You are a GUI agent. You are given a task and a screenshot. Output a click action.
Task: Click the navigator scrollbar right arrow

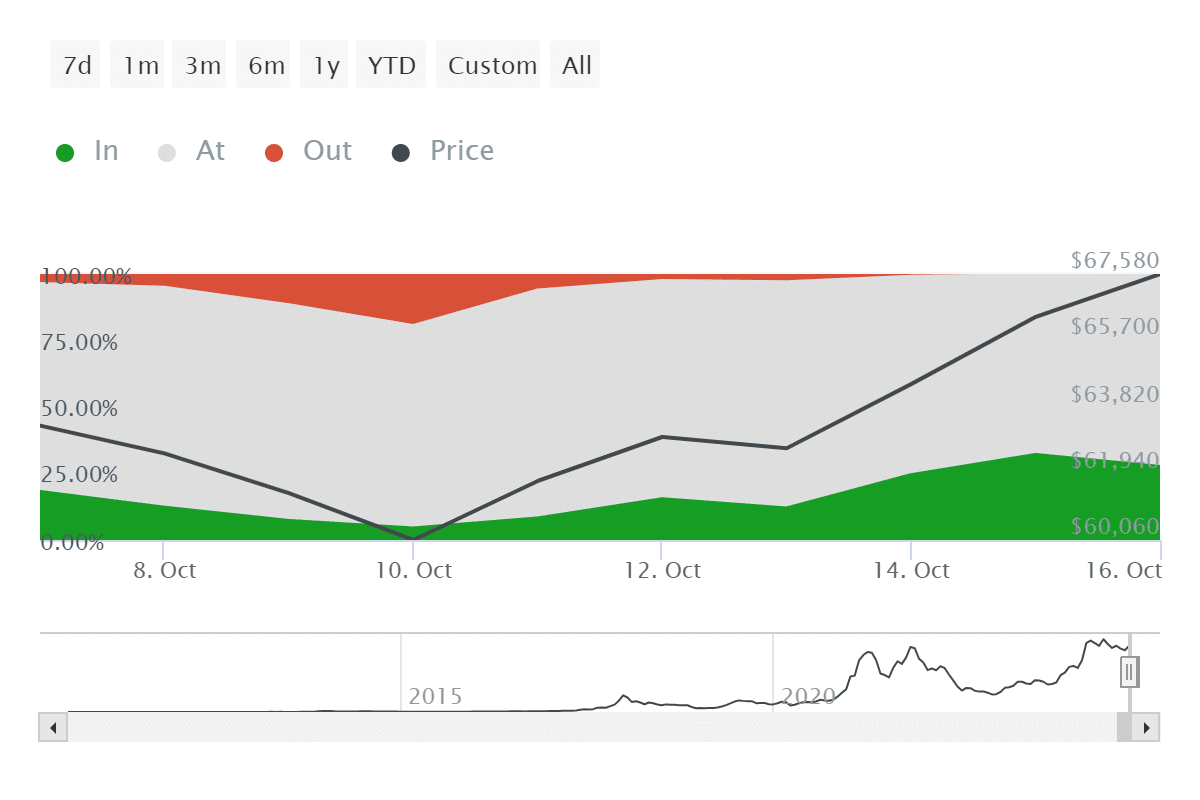[x=1146, y=727]
